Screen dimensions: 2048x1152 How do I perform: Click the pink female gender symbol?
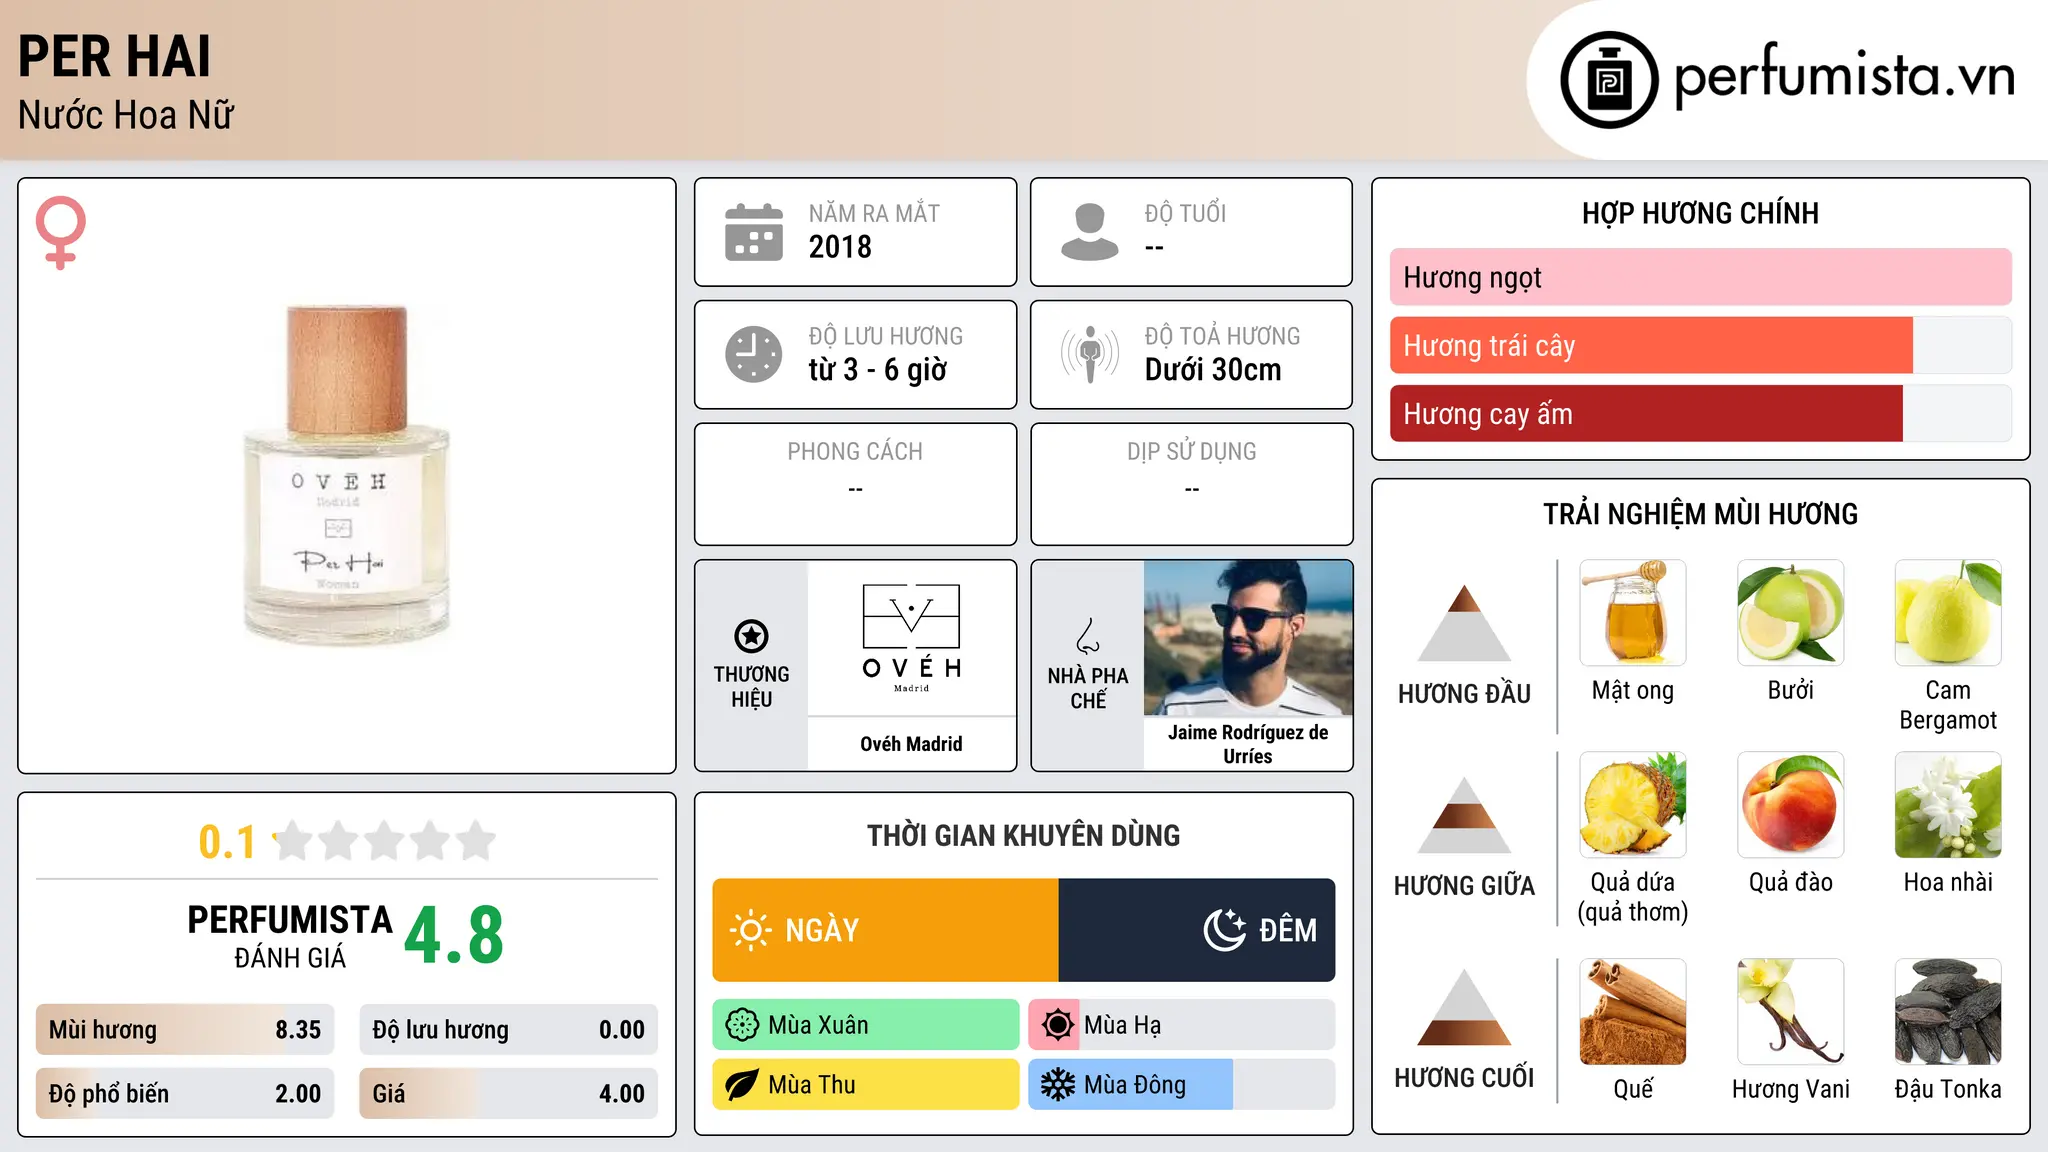(60, 233)
